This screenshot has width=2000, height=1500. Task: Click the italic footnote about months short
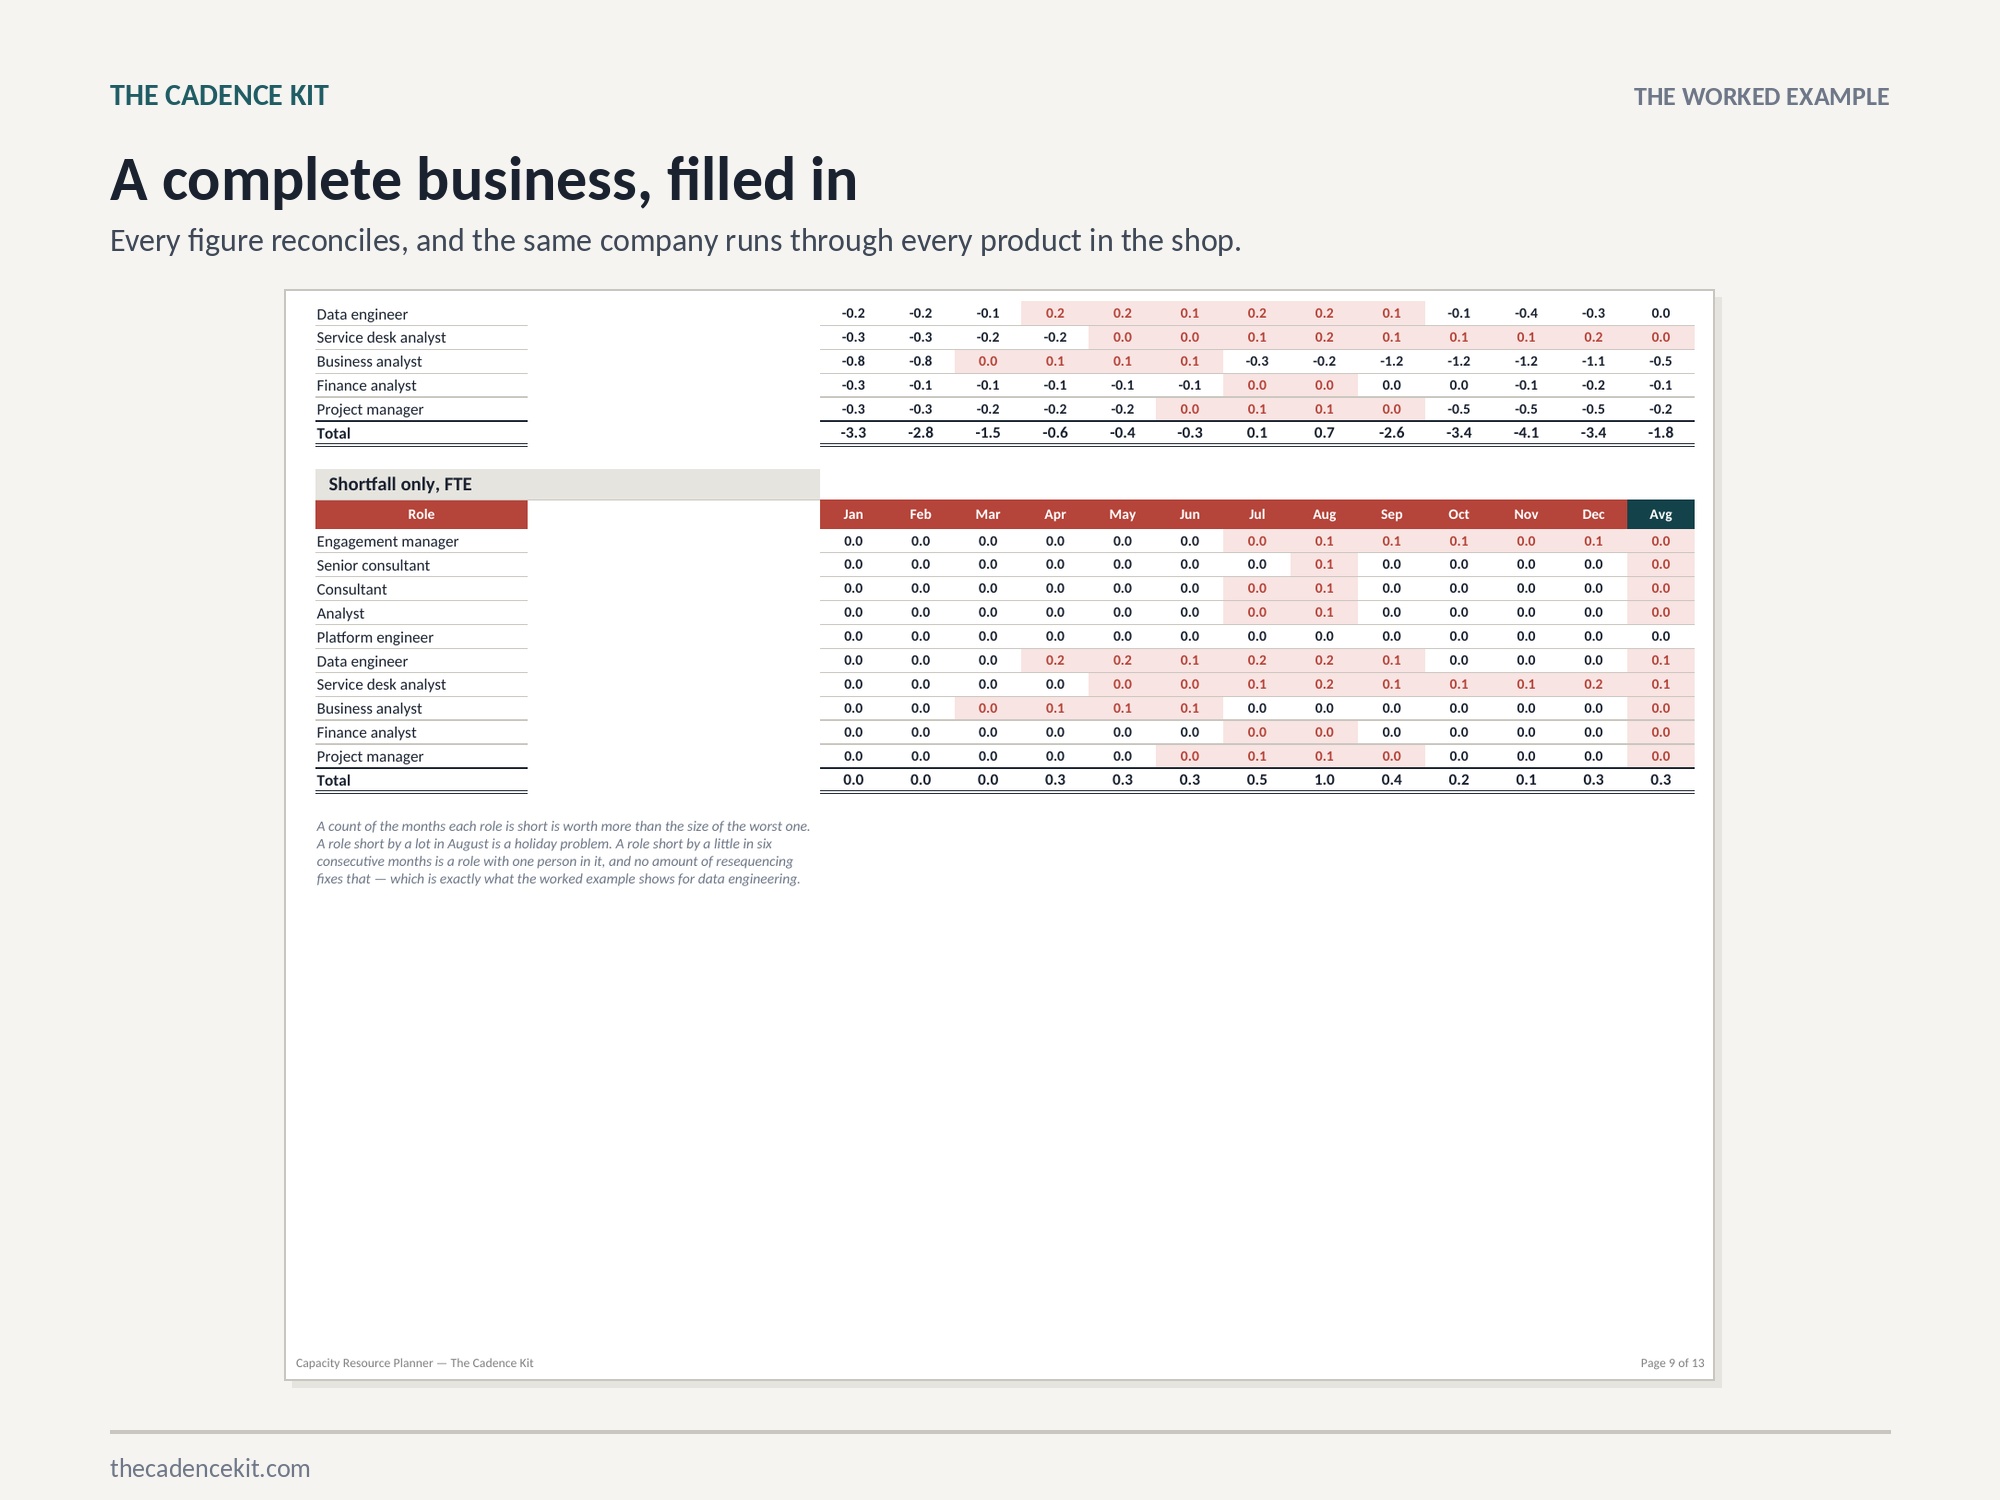click(563, 853)
